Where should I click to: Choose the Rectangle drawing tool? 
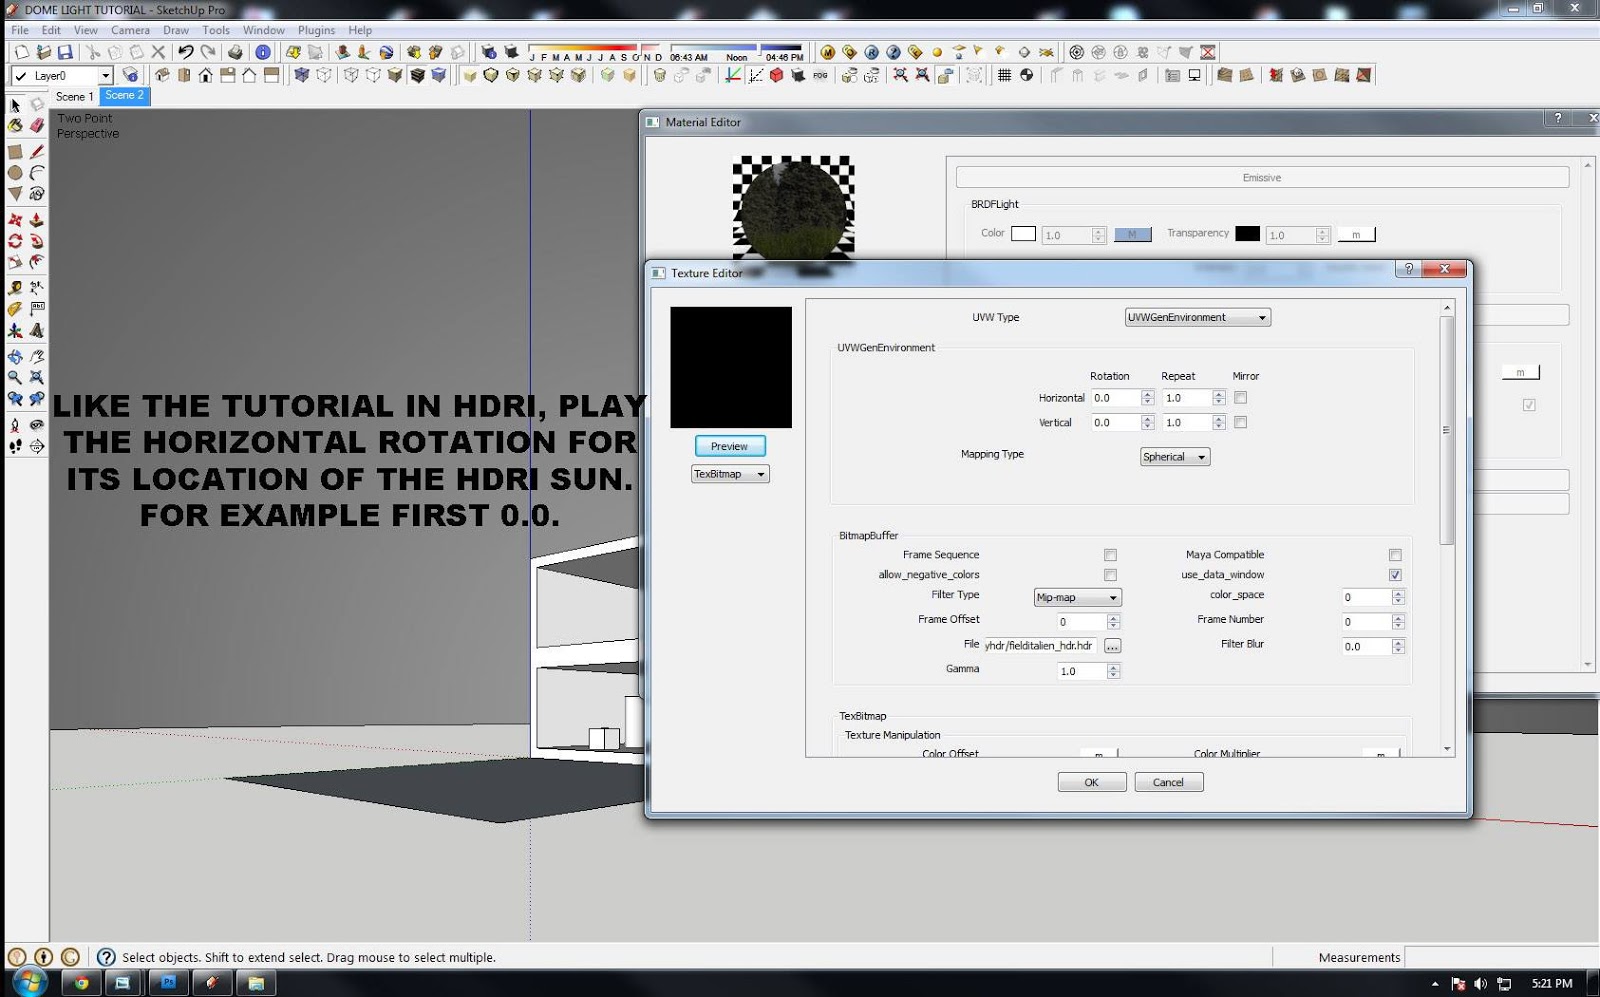click(14, 150)
